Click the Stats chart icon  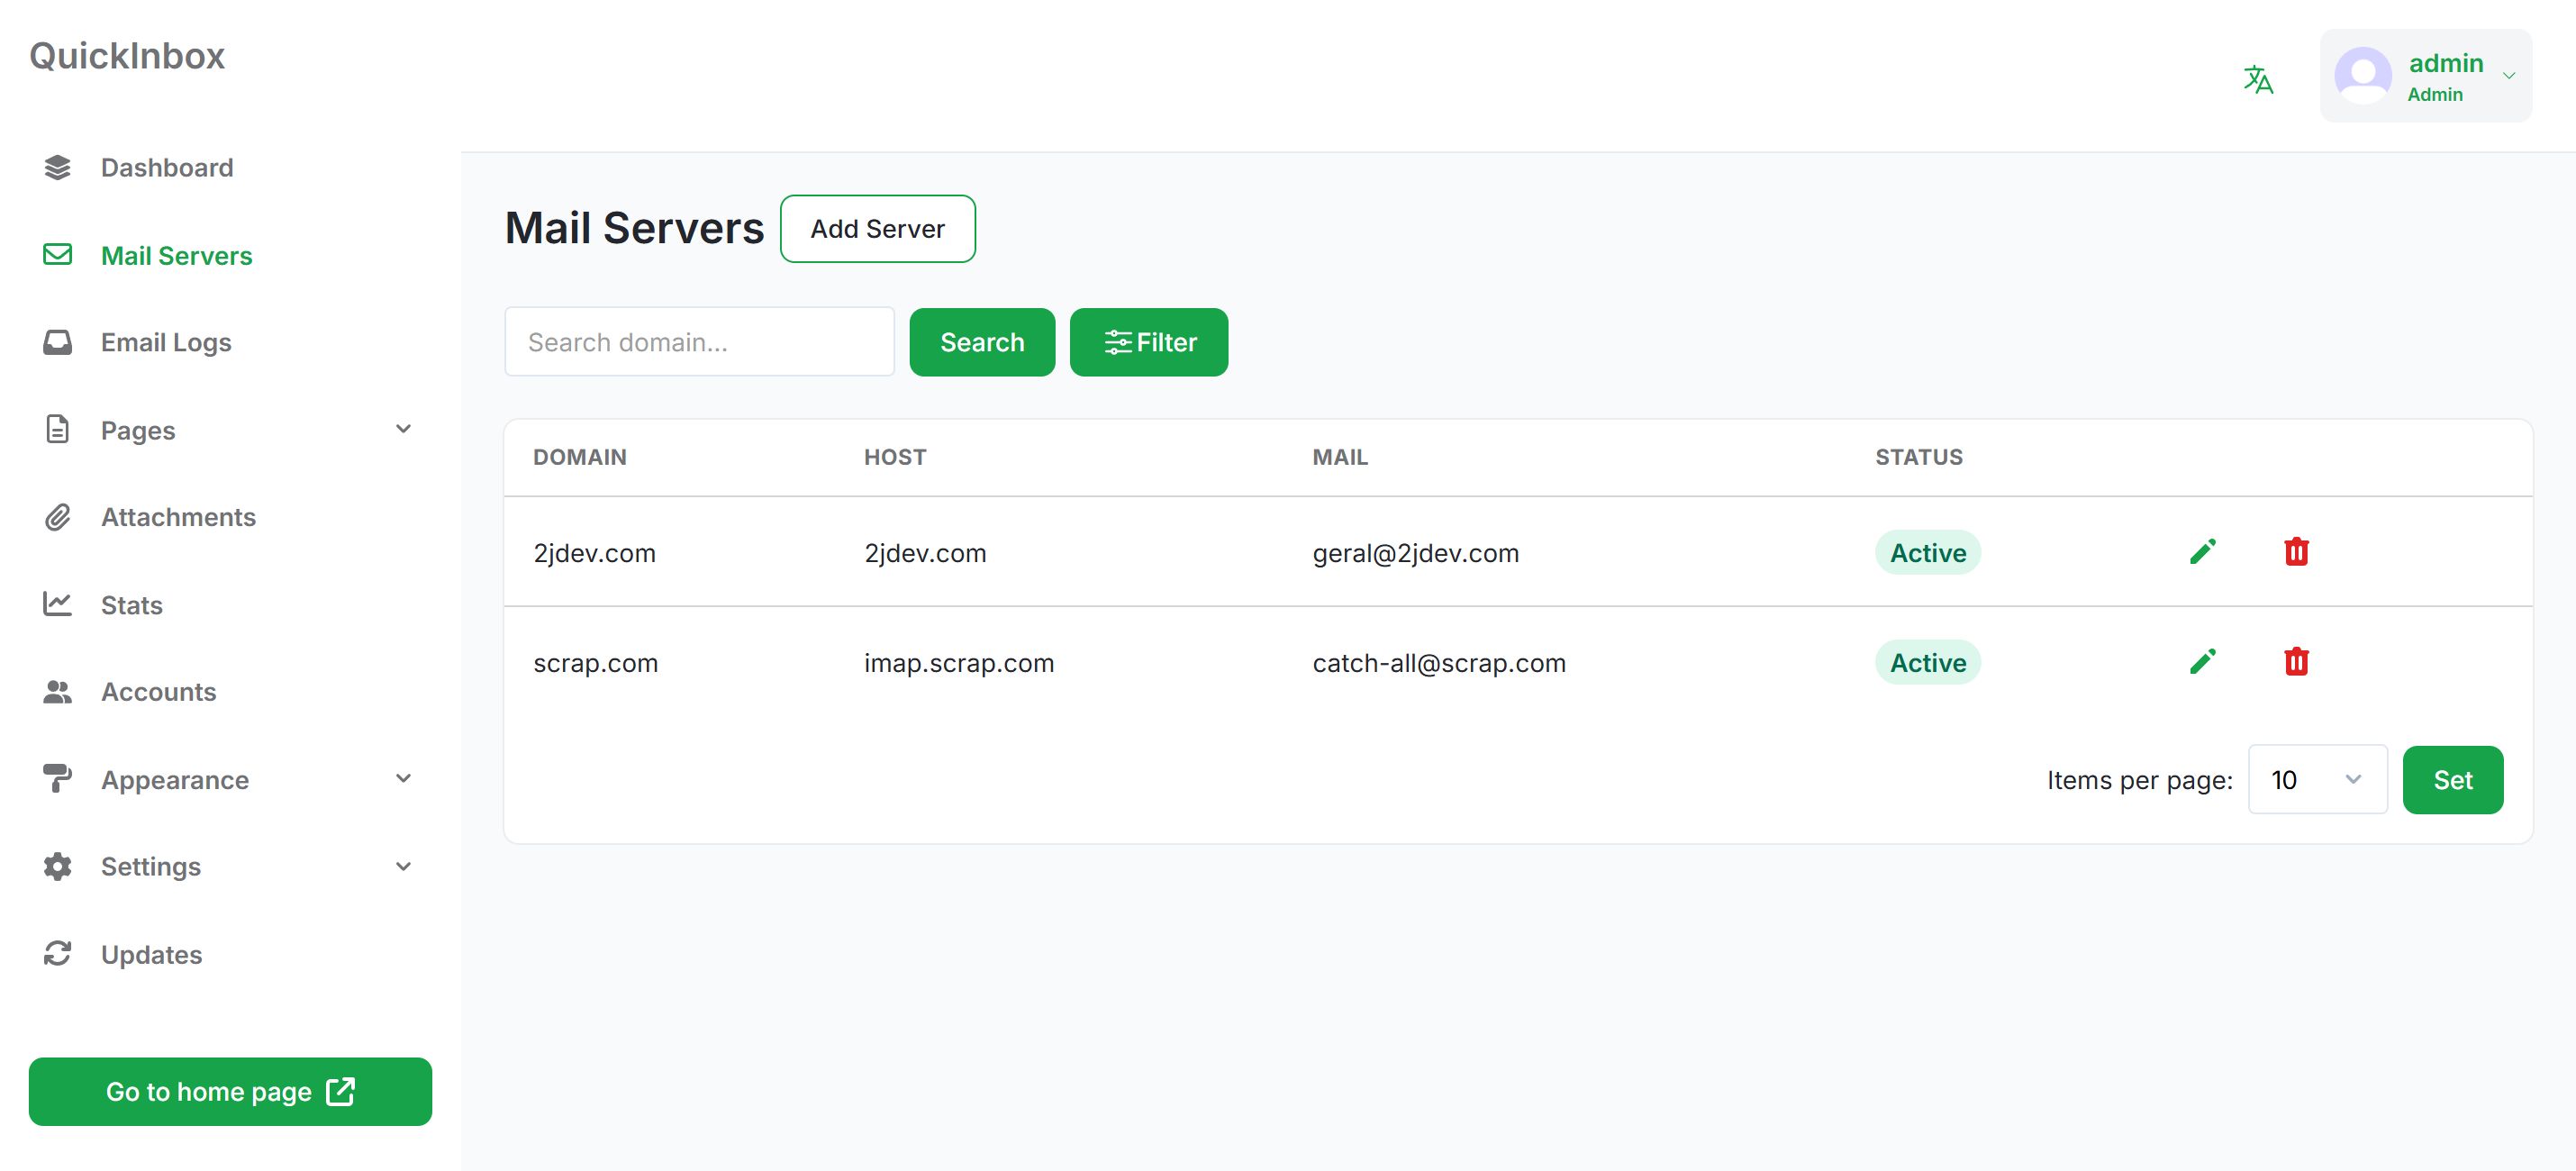(x=58, y=604)
